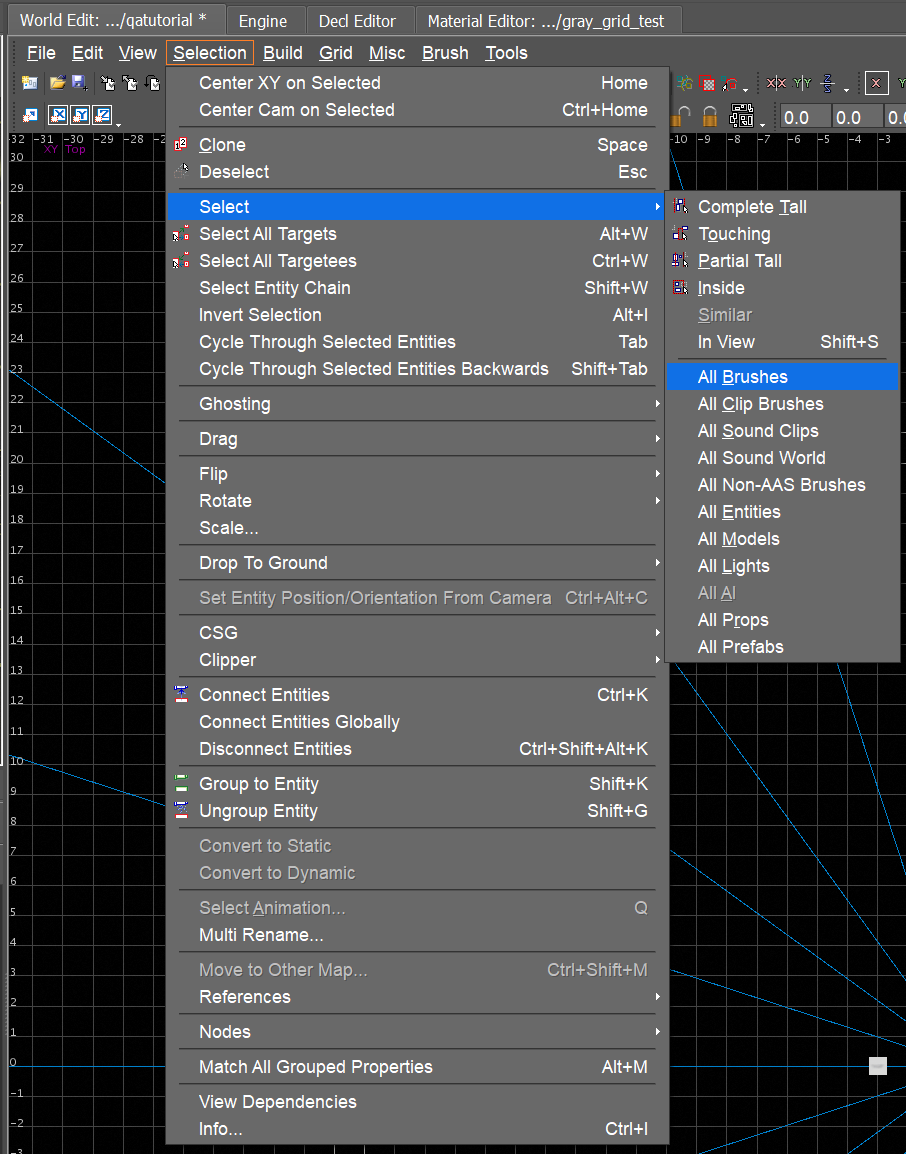Image resolution: width=906 pixels, height=1154 pixels.
Task: Open Multi Rename dialog entry
Action: (418, 935)
